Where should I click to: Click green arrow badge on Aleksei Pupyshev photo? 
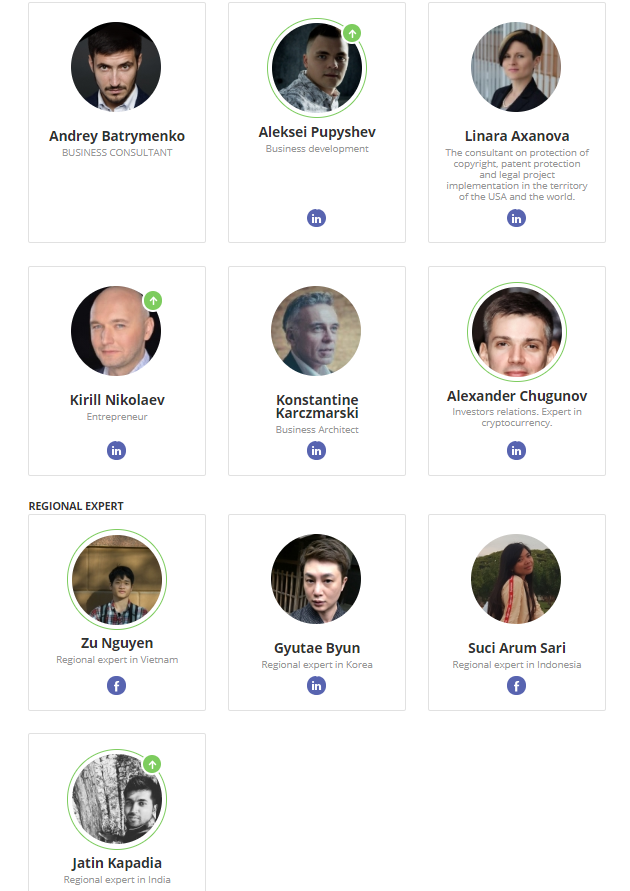(352, 33)
